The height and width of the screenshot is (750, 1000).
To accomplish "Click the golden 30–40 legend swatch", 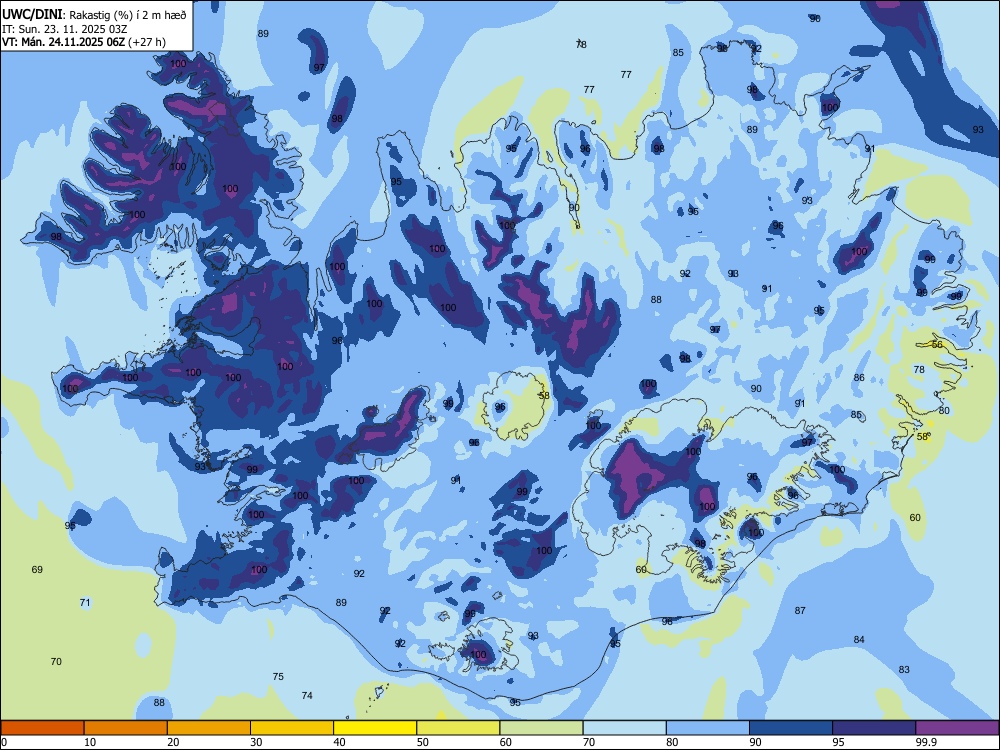I will pyautogui.click(x=292, y=728).
